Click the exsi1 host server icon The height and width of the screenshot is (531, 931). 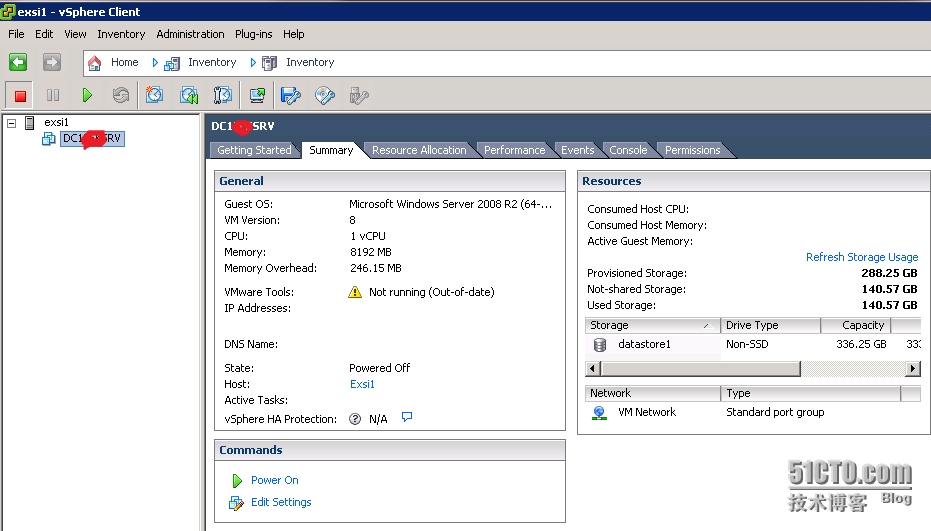pos(30,123)
